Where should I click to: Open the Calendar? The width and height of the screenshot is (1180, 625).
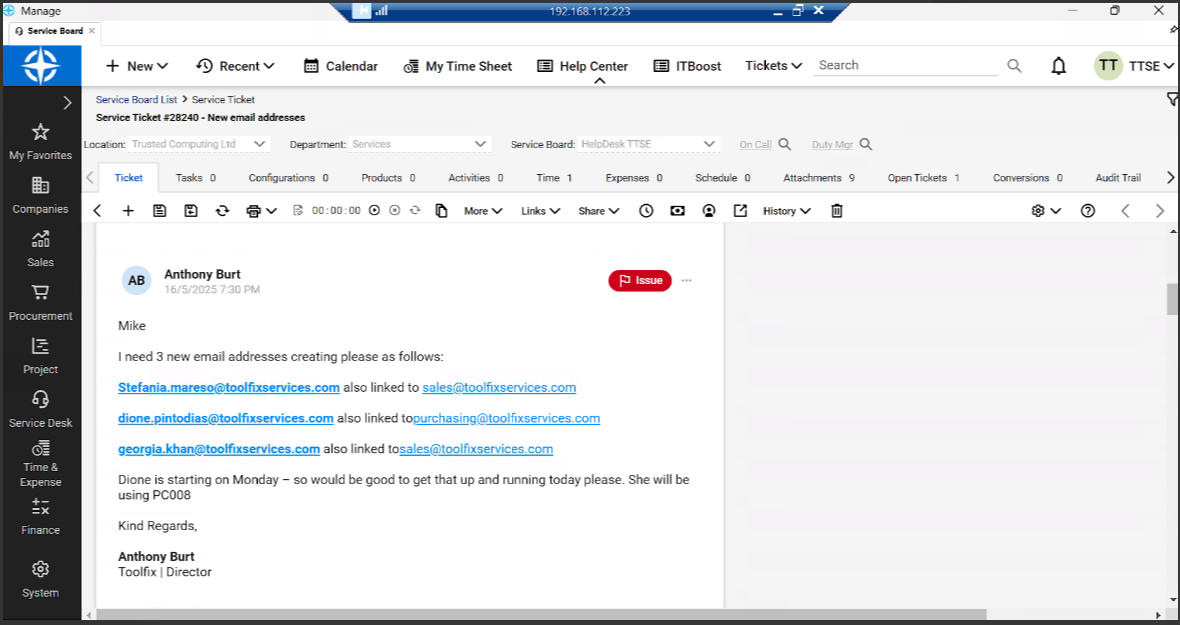(340, 66)
